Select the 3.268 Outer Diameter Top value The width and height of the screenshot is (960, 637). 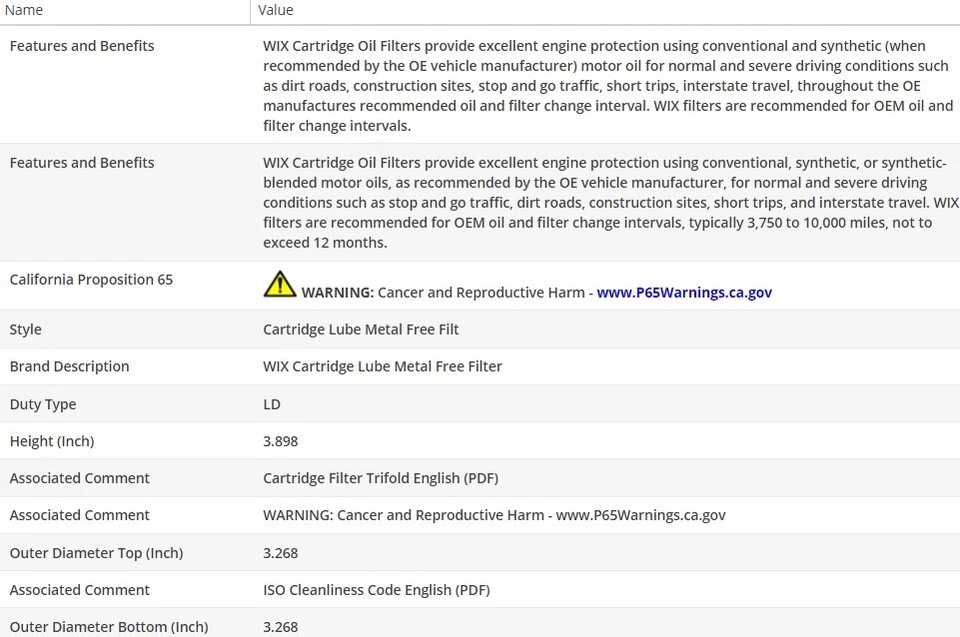pyautogui.click(x=280, y=554)
